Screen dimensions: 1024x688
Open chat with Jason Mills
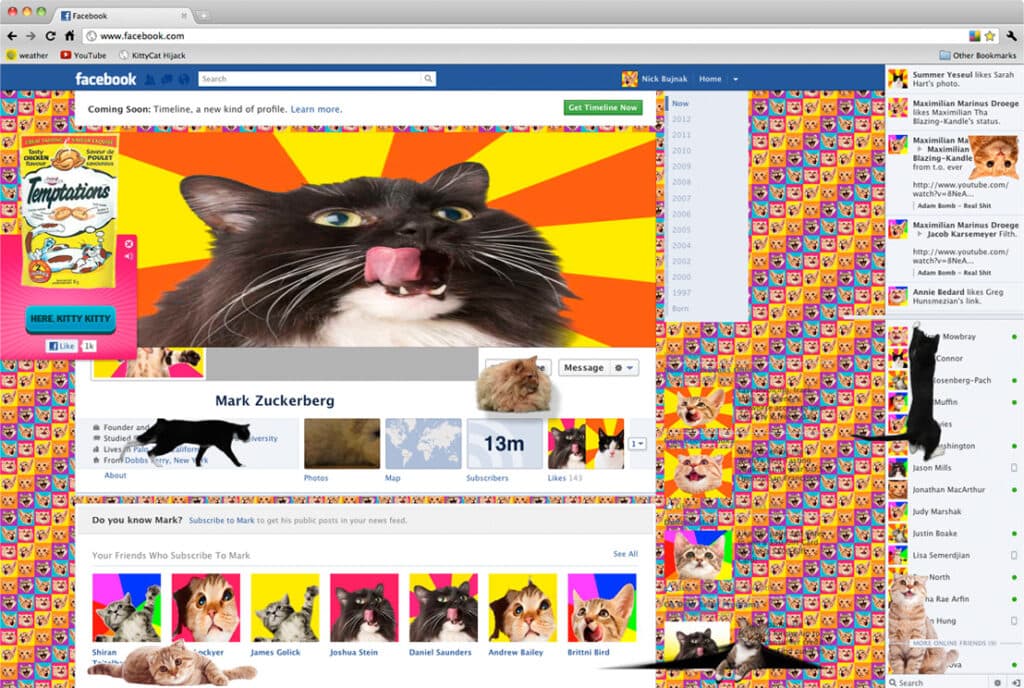pos(953,468)
